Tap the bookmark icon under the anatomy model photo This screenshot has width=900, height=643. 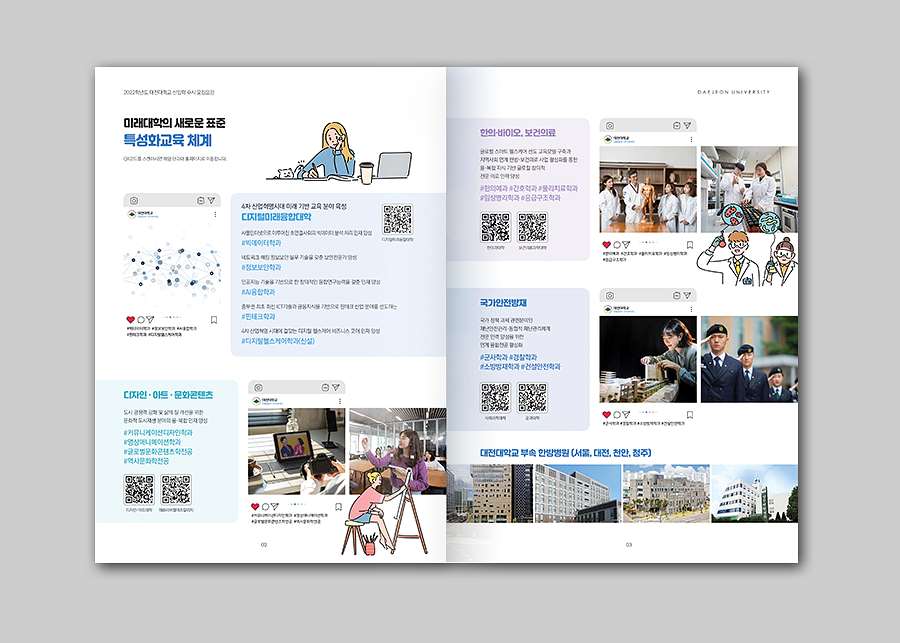click(690, 245)
